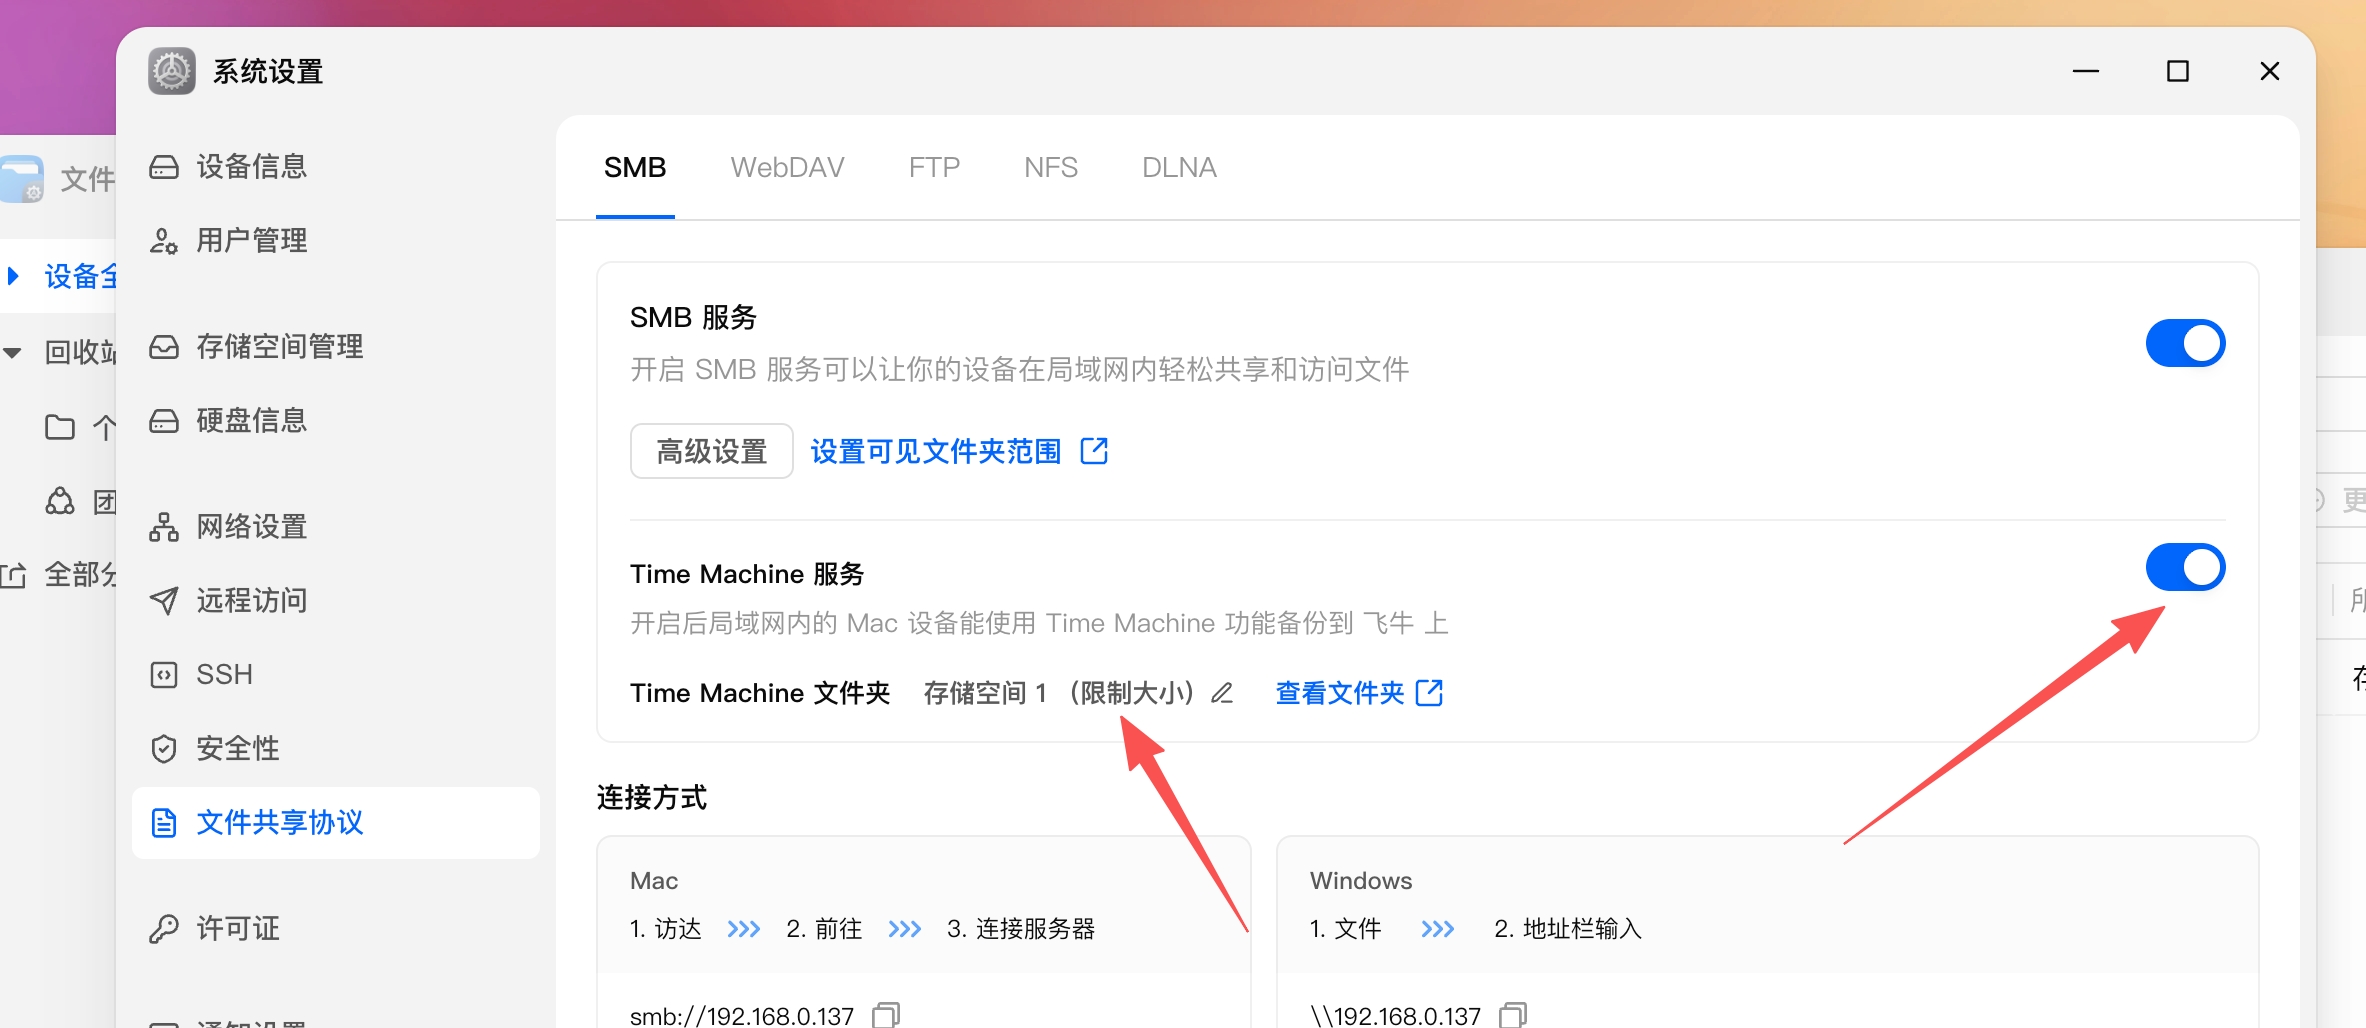
Task: Click the 文件 app icon in background window
Action: coord(22,179)
